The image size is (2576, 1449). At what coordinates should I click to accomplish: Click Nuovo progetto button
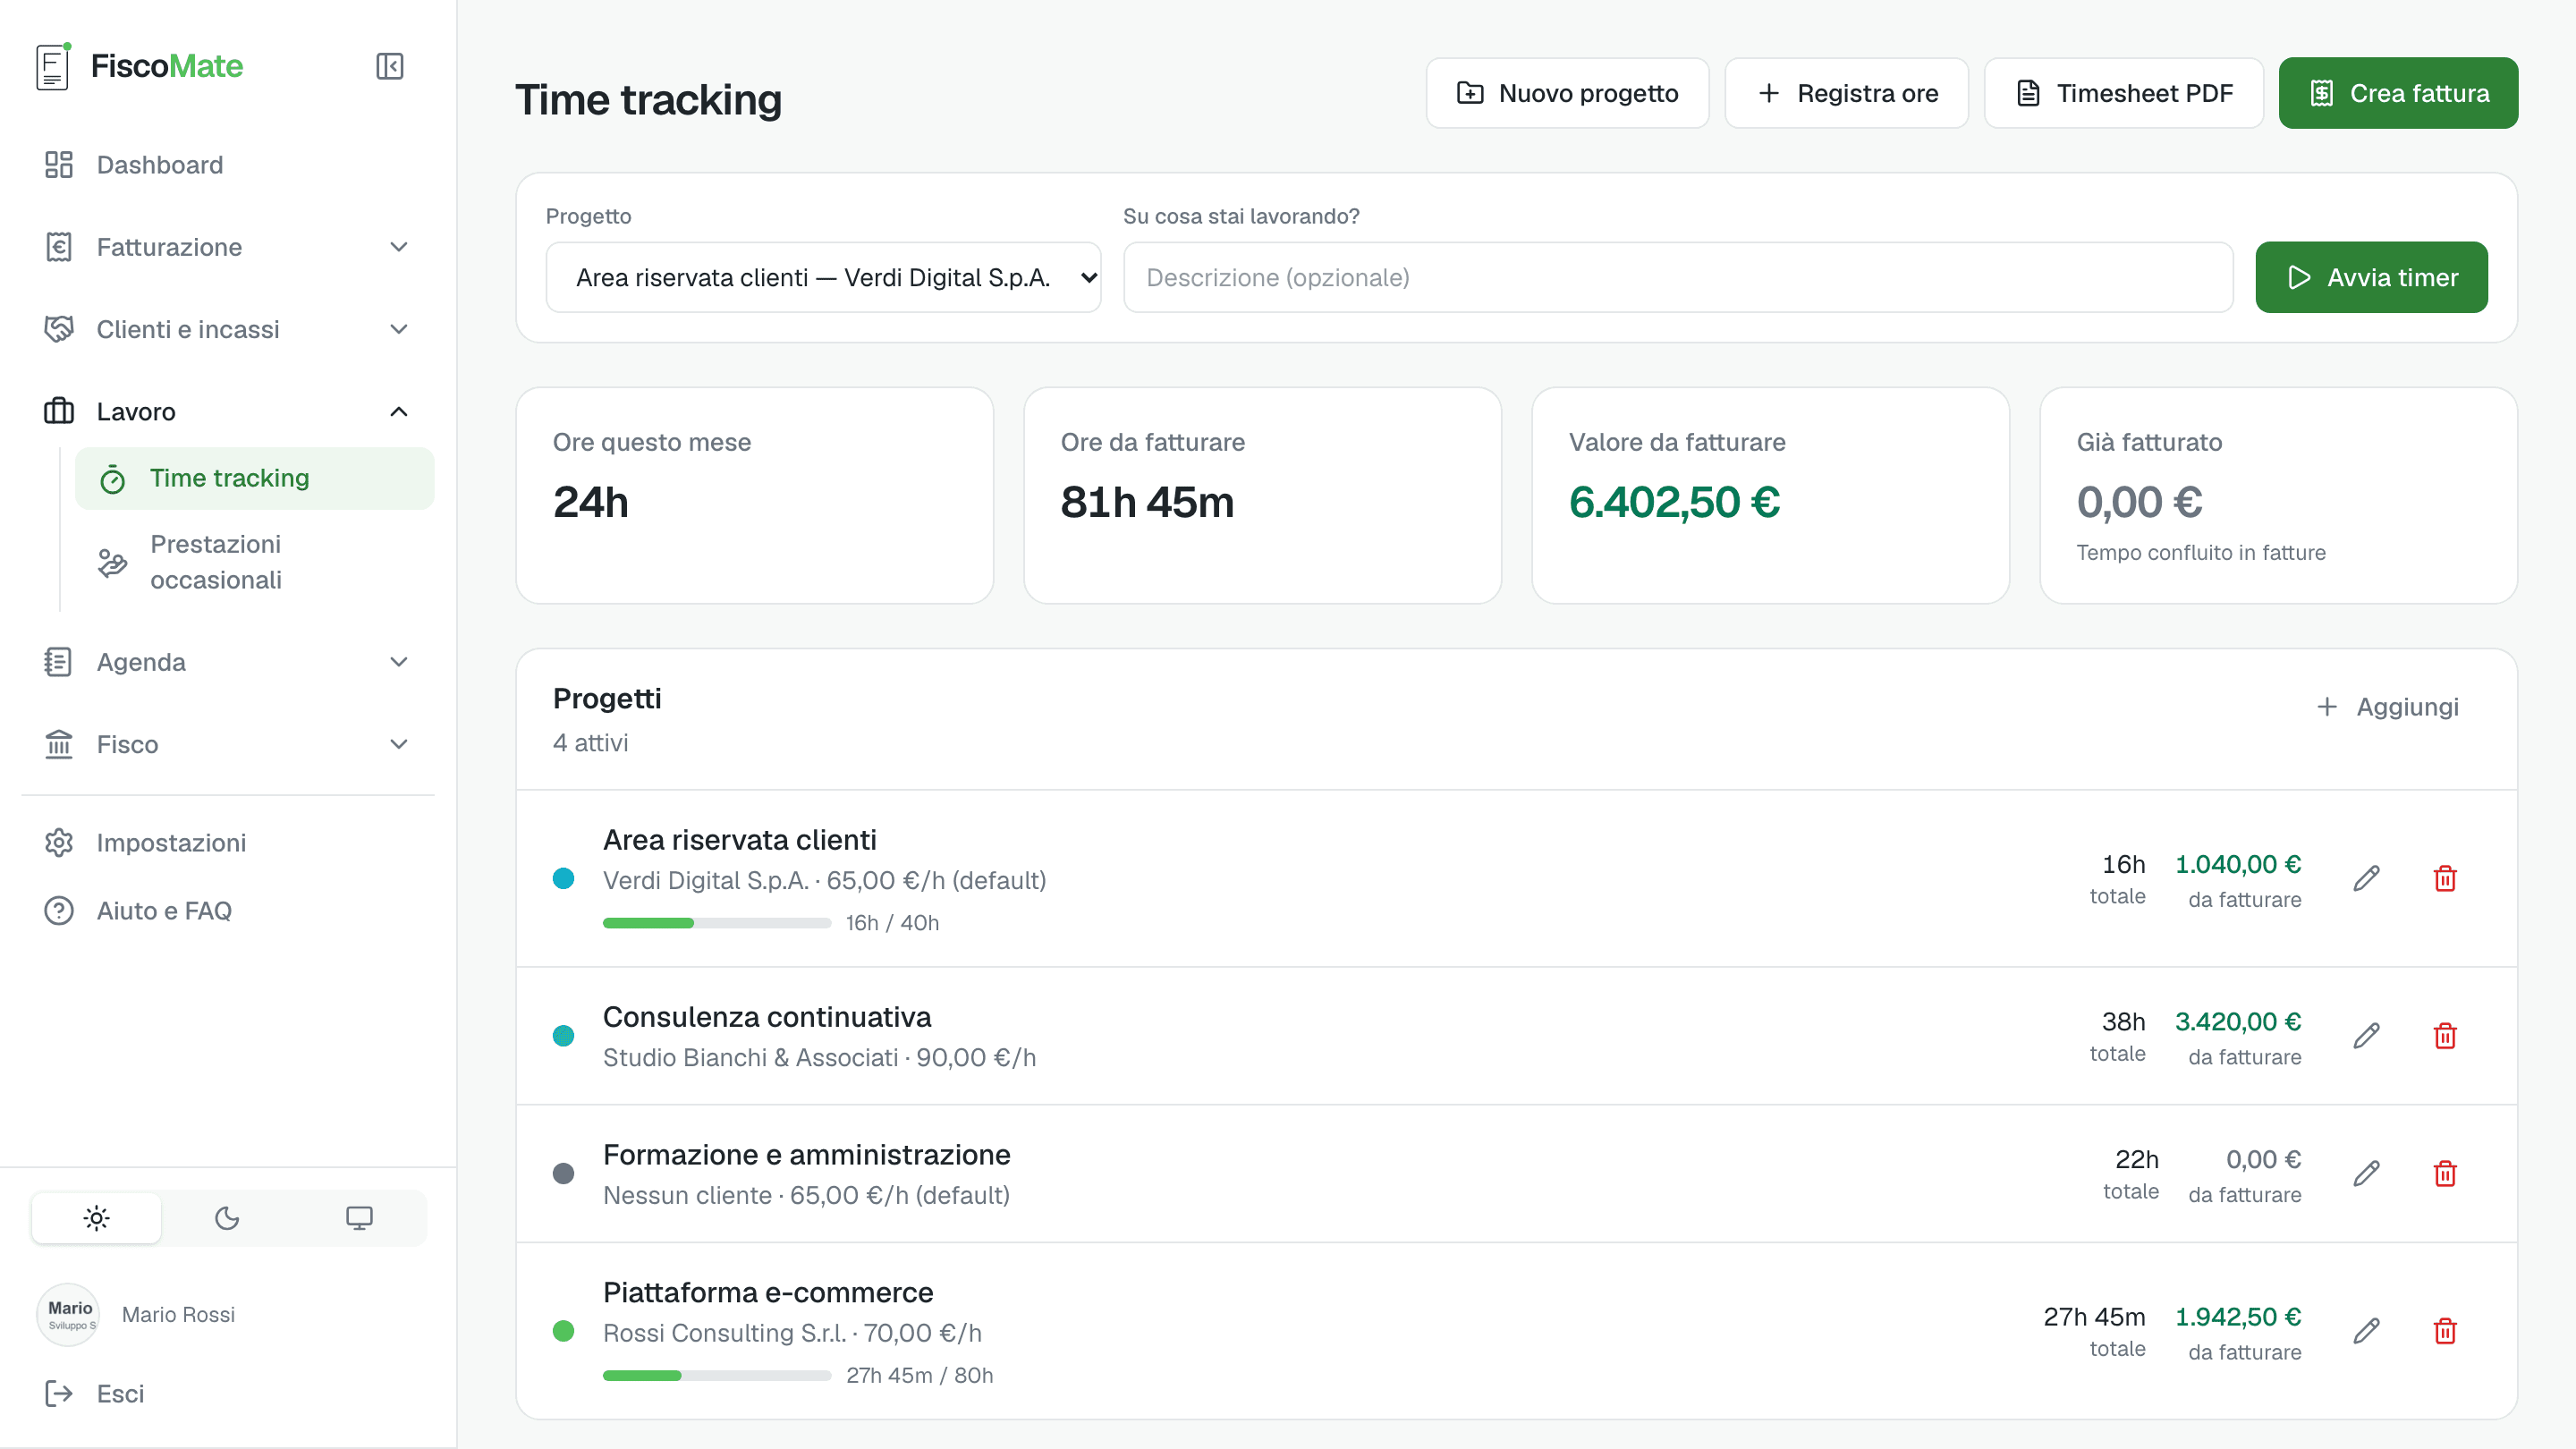pos(1567,93)
